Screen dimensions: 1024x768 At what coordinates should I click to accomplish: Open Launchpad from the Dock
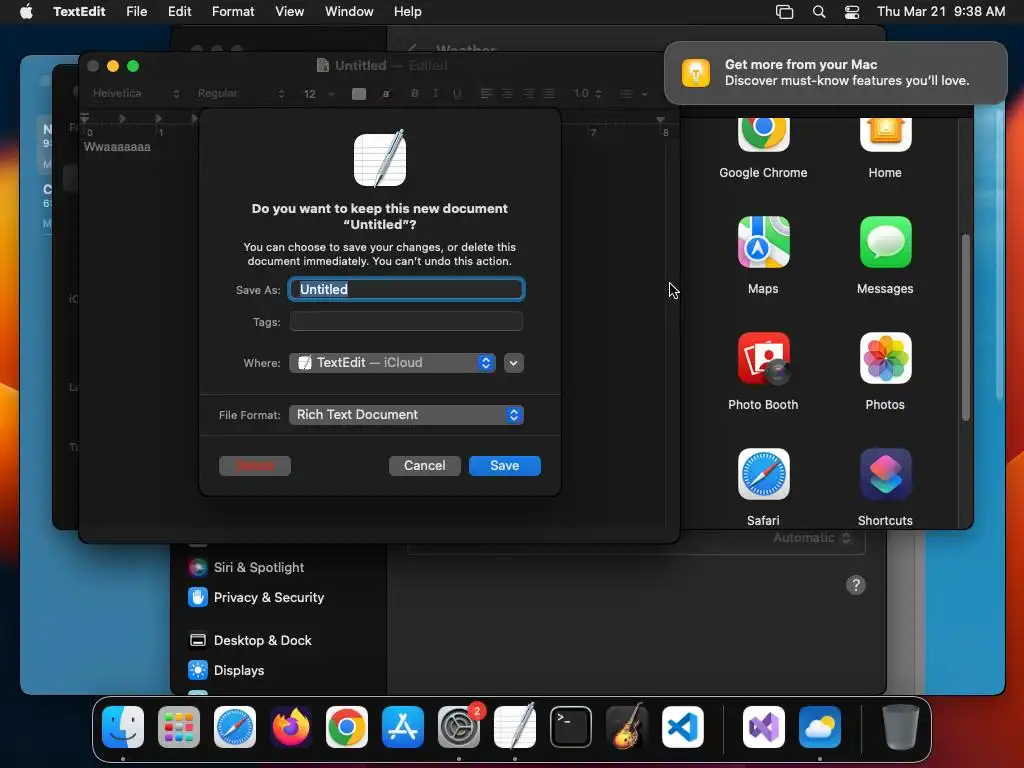click(x=179, y=727)
